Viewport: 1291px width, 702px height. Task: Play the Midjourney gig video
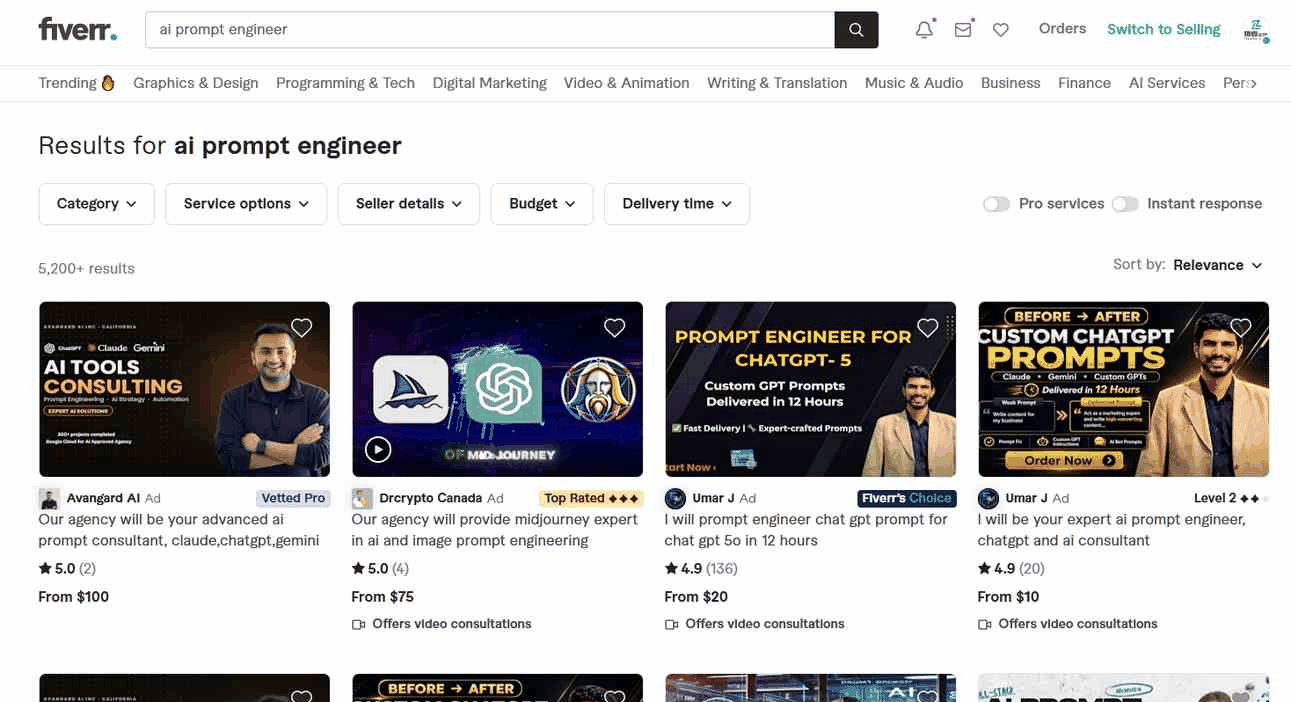point(378,449)
